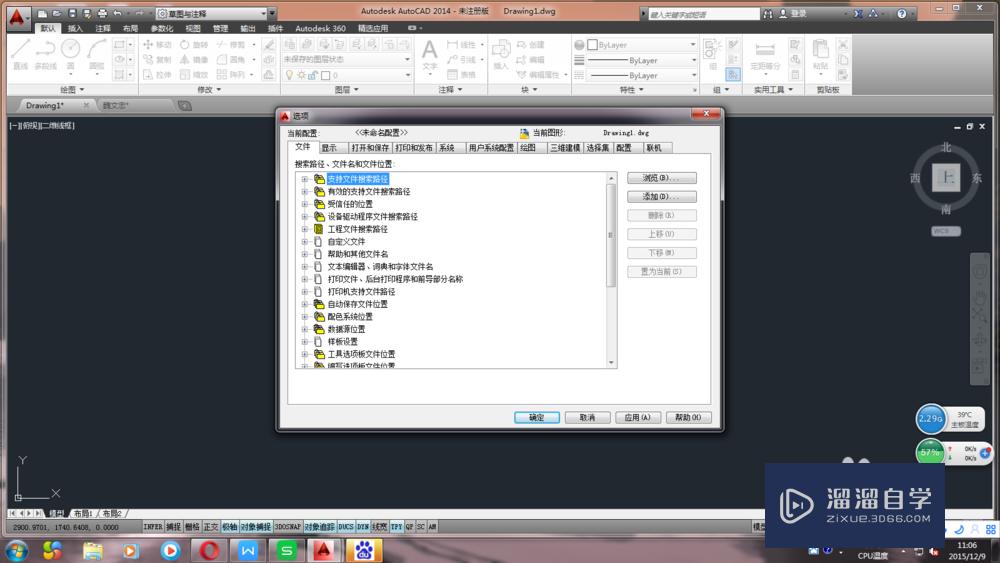Click the 帮助(H) help button

click(688, 418)
